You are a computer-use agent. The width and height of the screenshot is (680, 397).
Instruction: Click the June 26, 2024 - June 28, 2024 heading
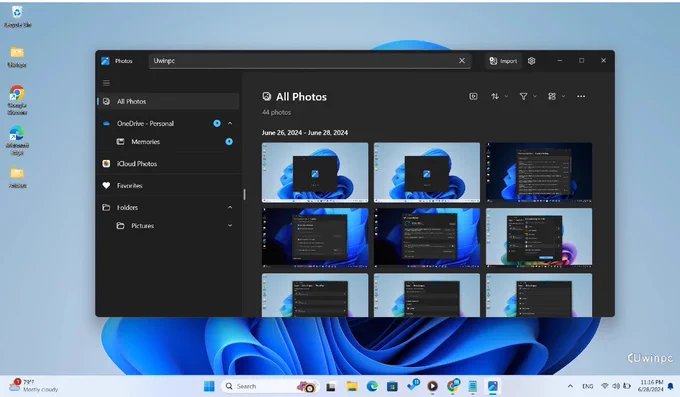click(x=305, y=133)
